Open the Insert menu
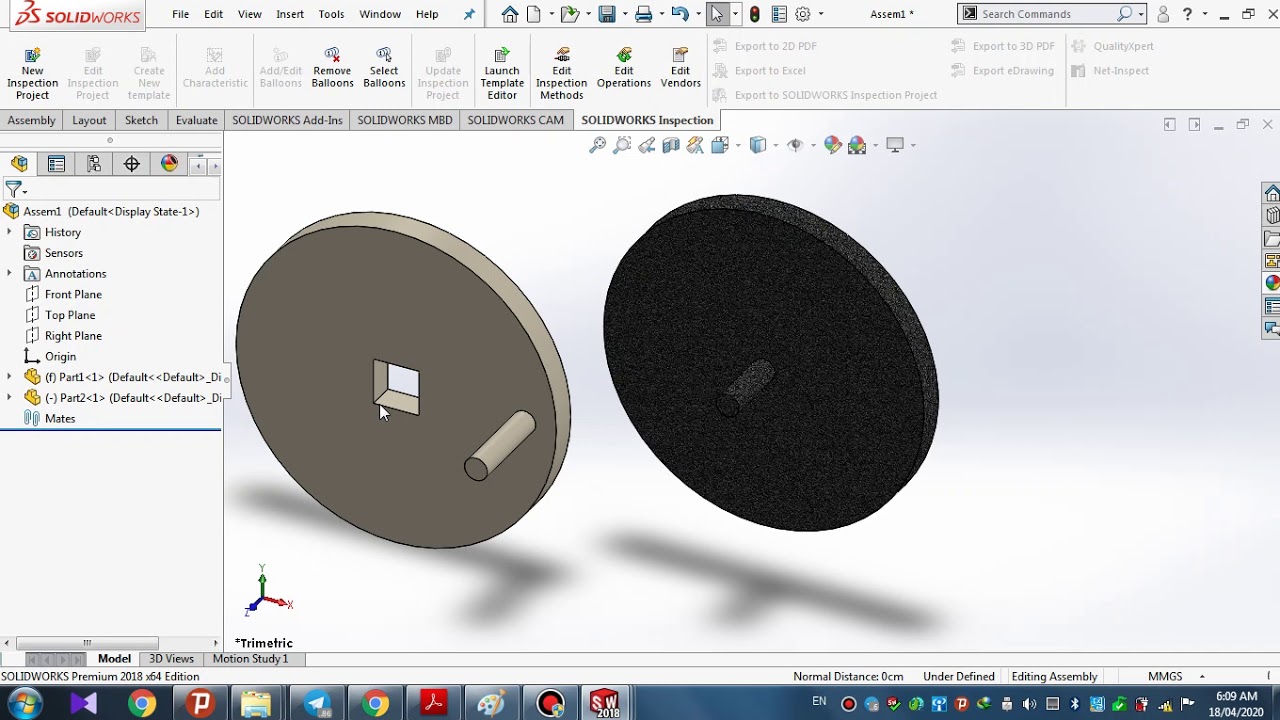The height and width of the screenshot is (720, 1280). coord(290,14)
